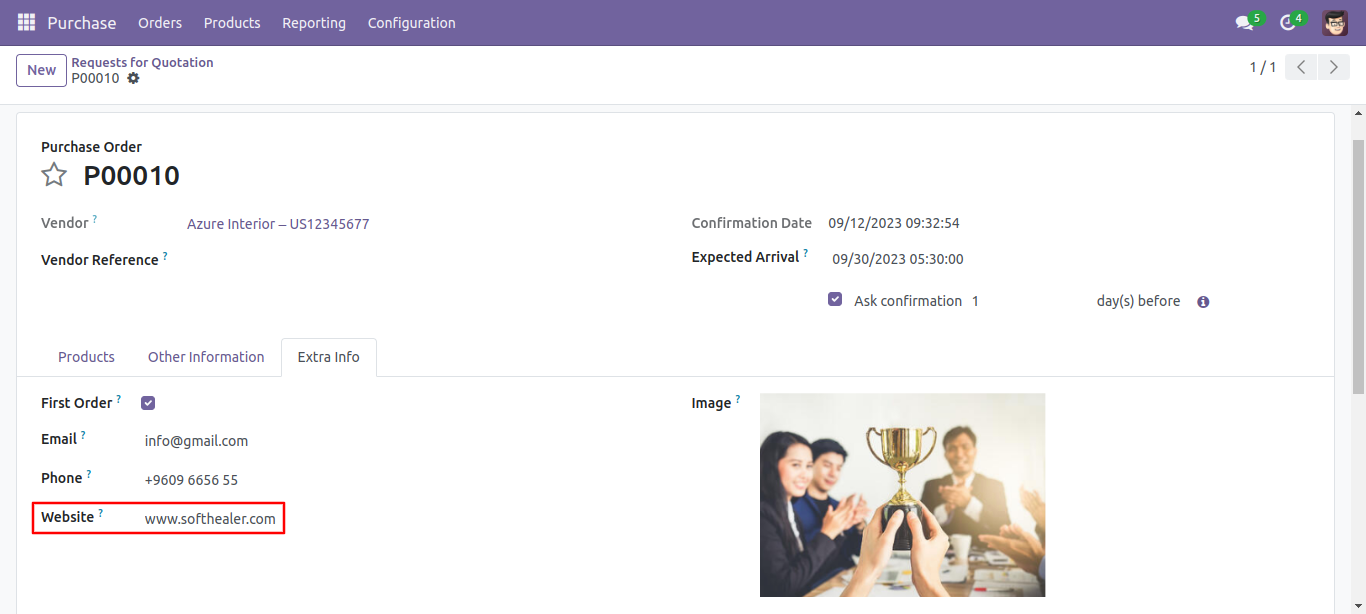Show help tooltip for Expected Arrival

coord(805,253)
